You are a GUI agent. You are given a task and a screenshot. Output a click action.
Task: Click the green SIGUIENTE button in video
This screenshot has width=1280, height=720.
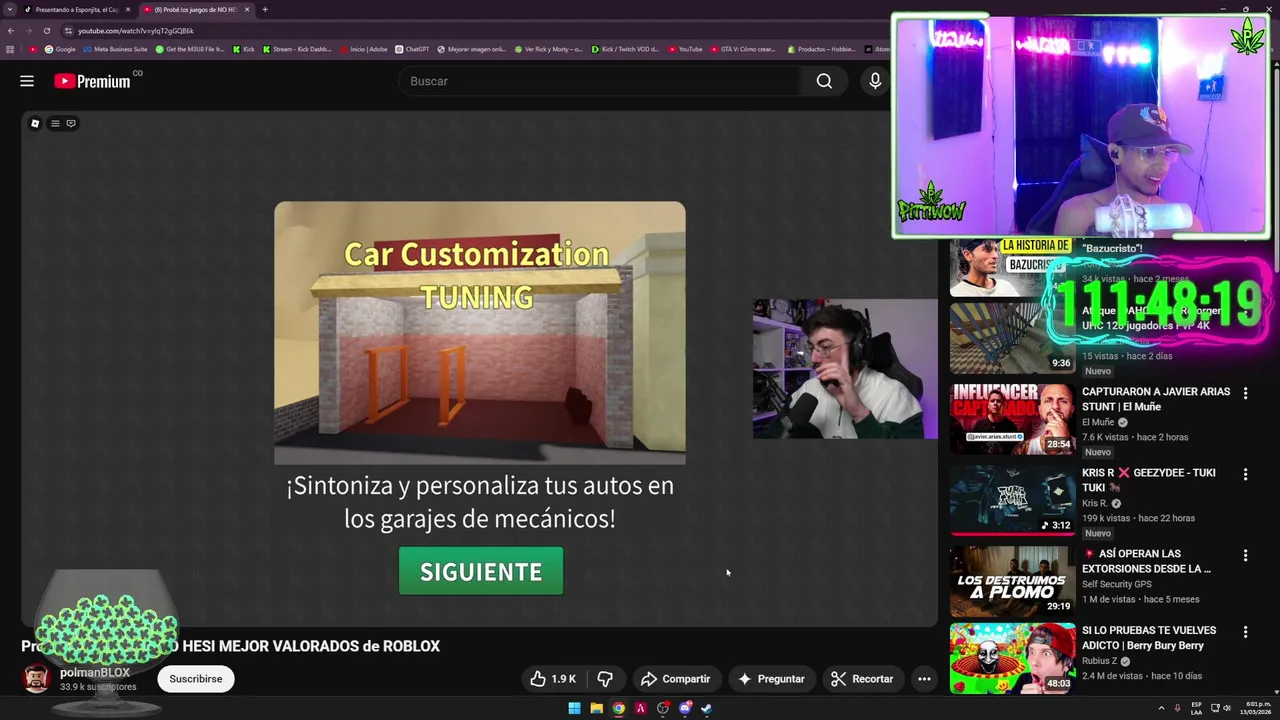click(481, 571)
